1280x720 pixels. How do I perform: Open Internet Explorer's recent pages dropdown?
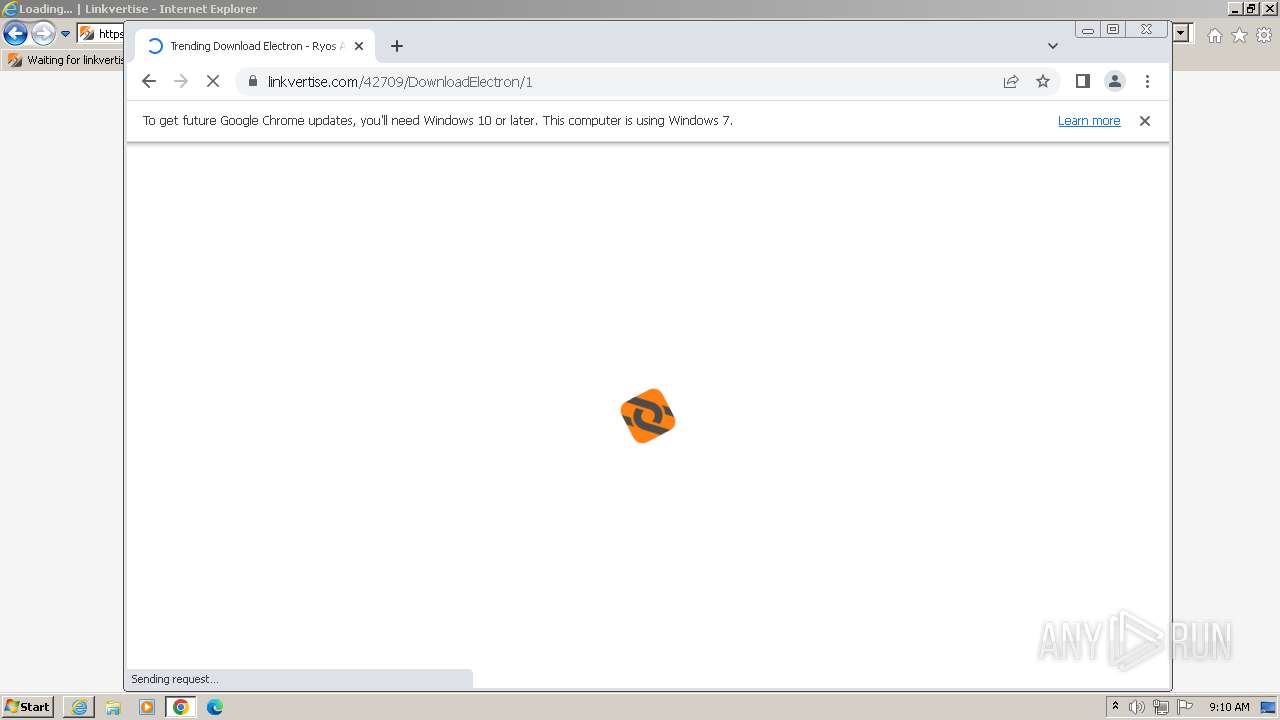click(x=65, y=34)
